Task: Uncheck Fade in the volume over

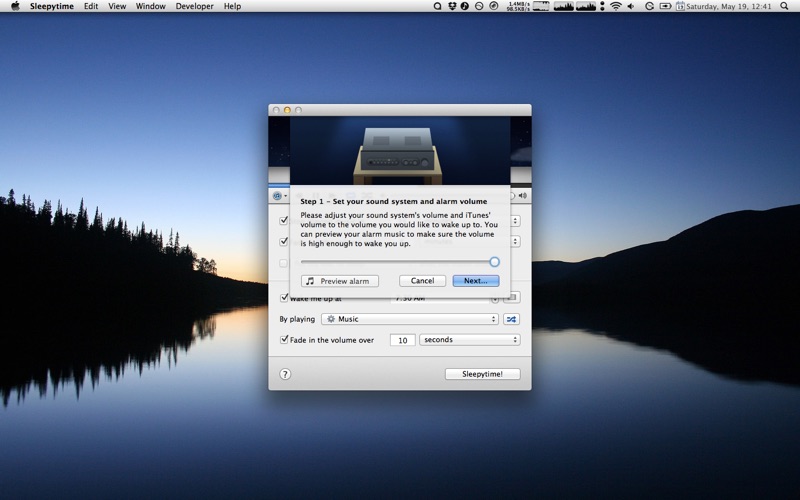Action: click(284, 339)
